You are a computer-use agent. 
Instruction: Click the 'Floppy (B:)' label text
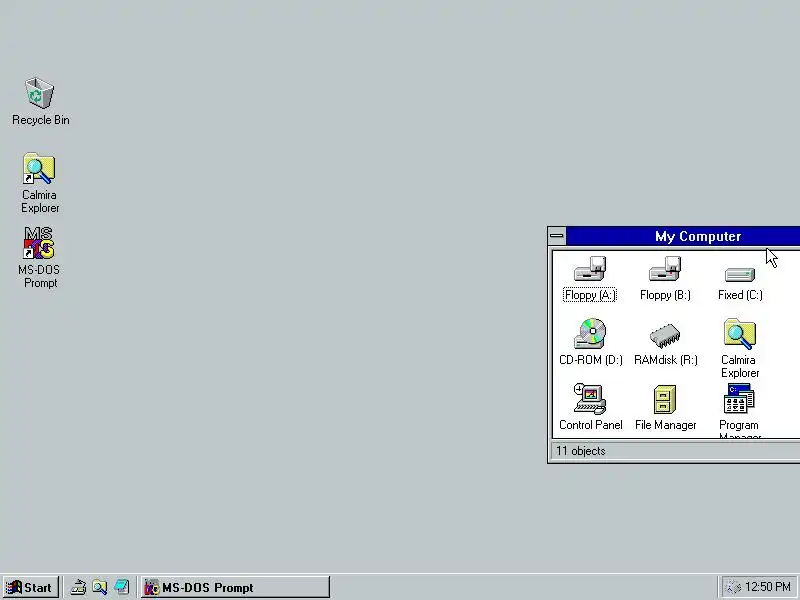665,295
